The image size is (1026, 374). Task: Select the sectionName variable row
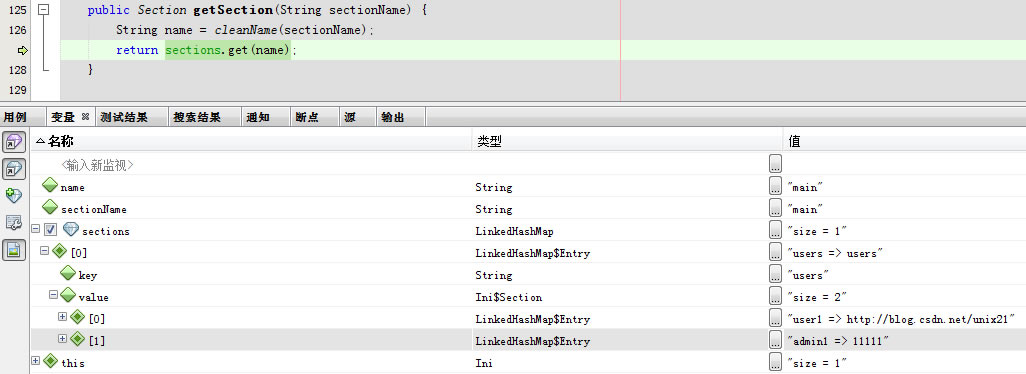(528, 209)
